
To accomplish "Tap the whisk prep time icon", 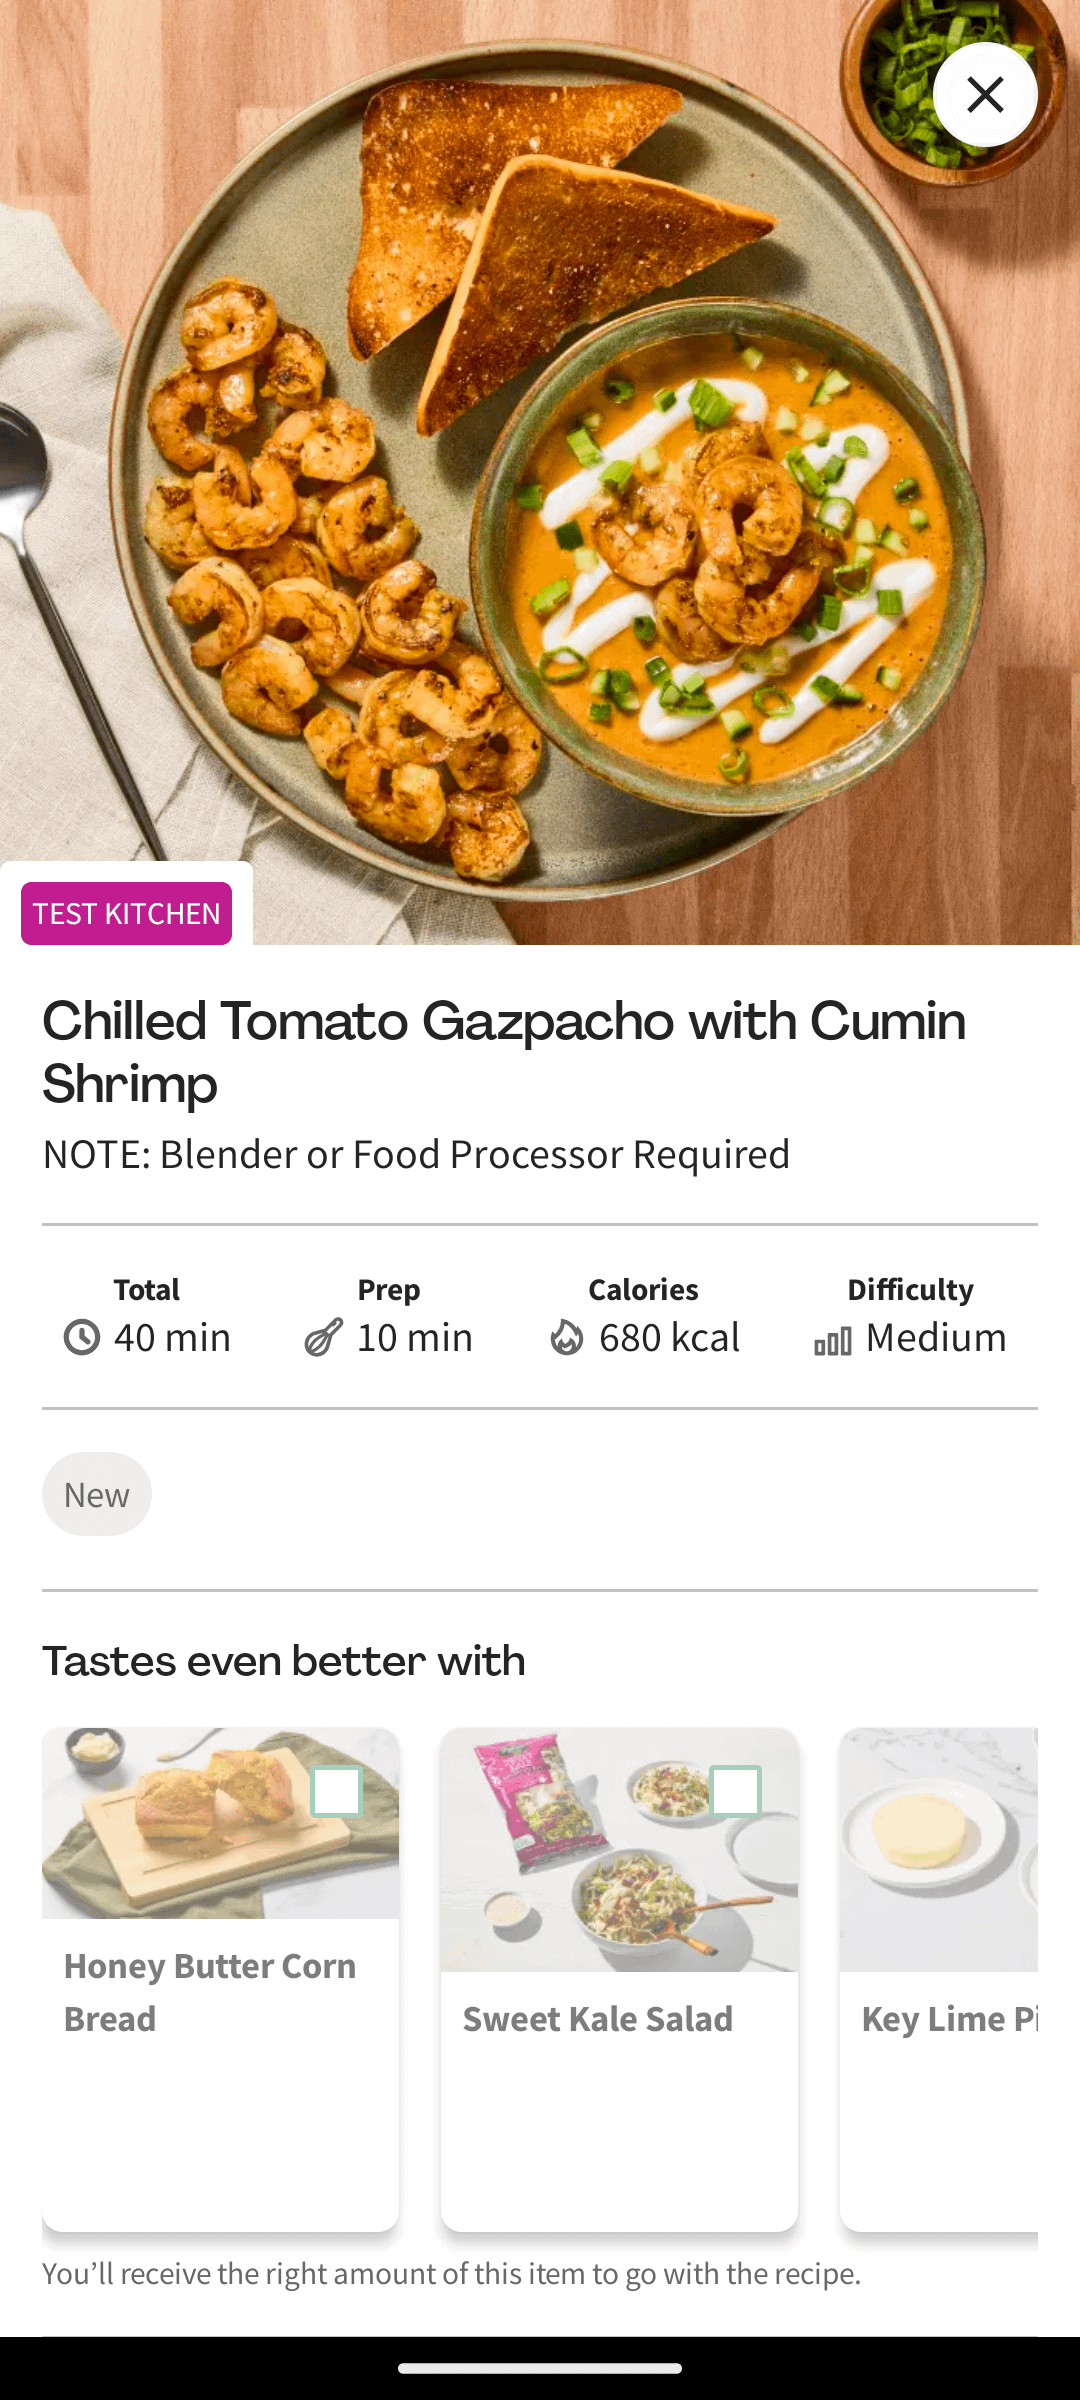I will (x=324, y=1337).
